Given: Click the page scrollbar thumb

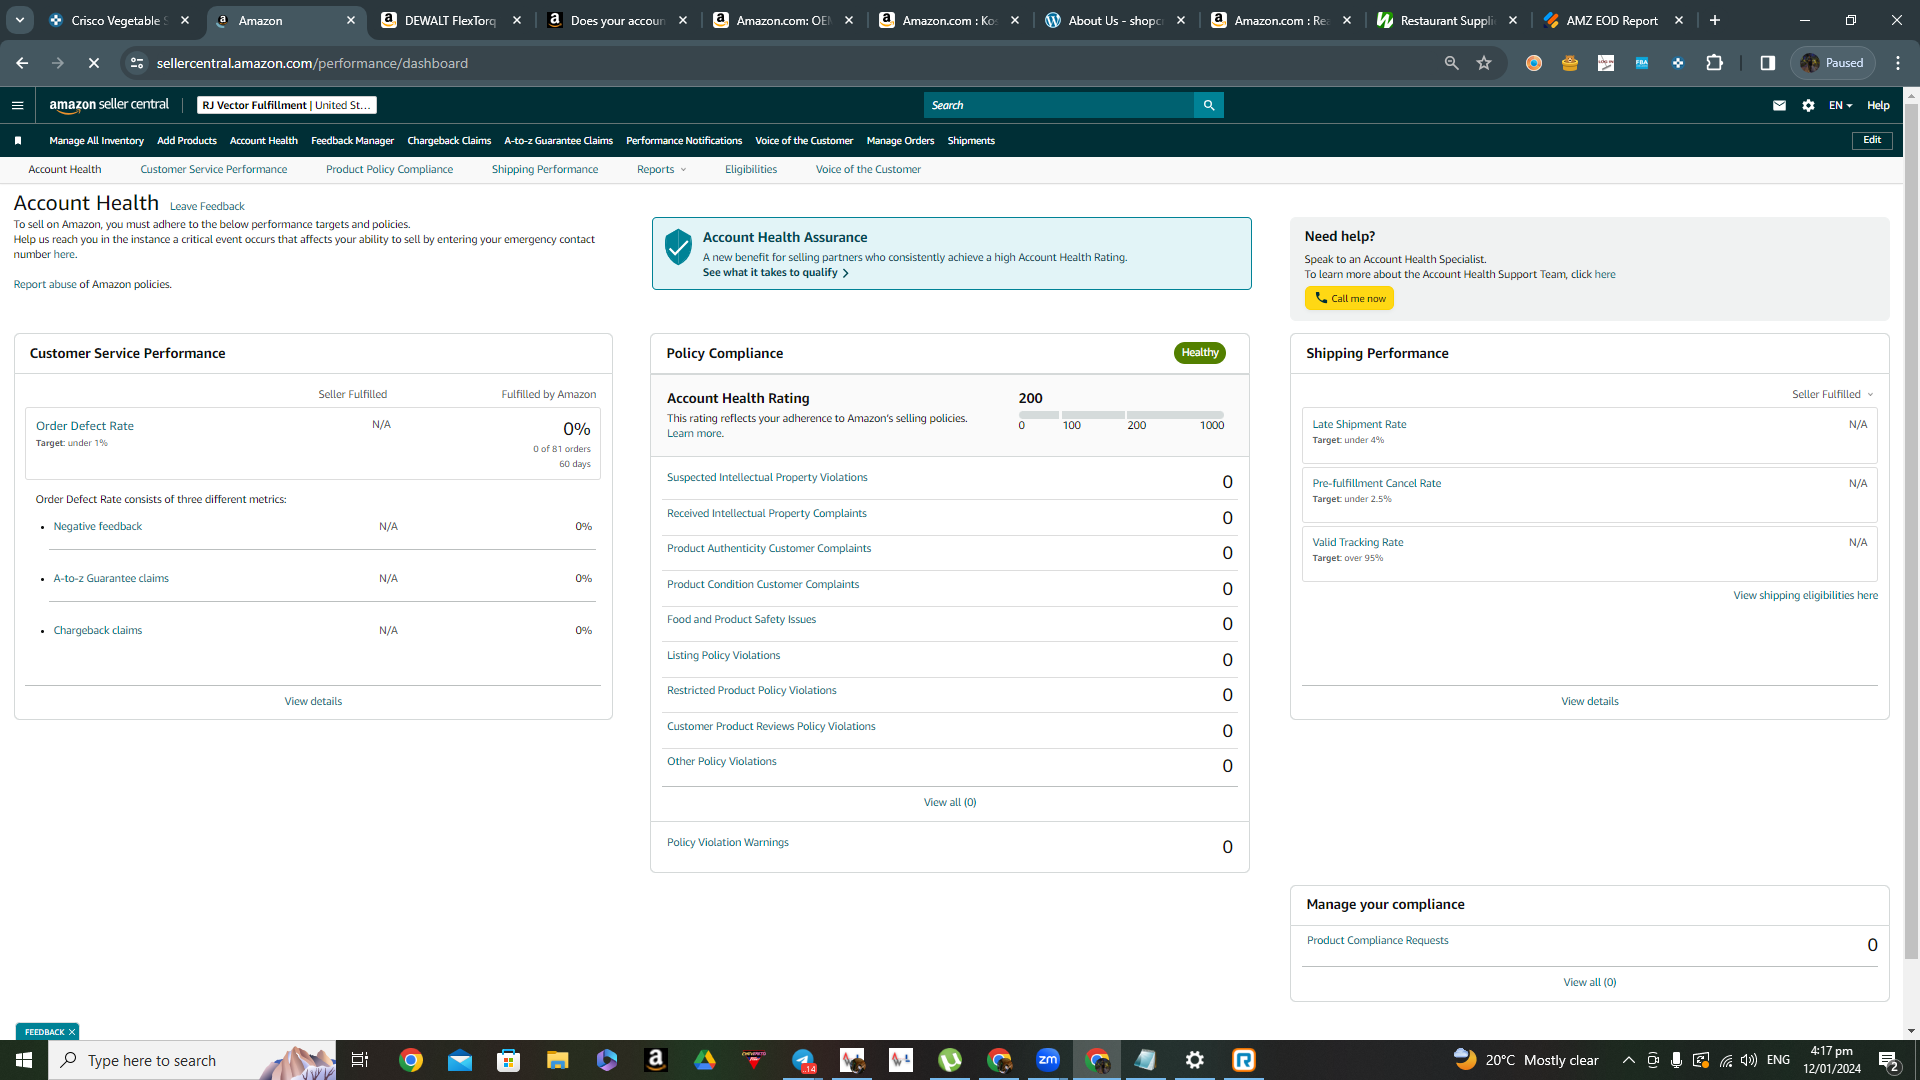Looking at the screenshot, I should coord(1911,530).
